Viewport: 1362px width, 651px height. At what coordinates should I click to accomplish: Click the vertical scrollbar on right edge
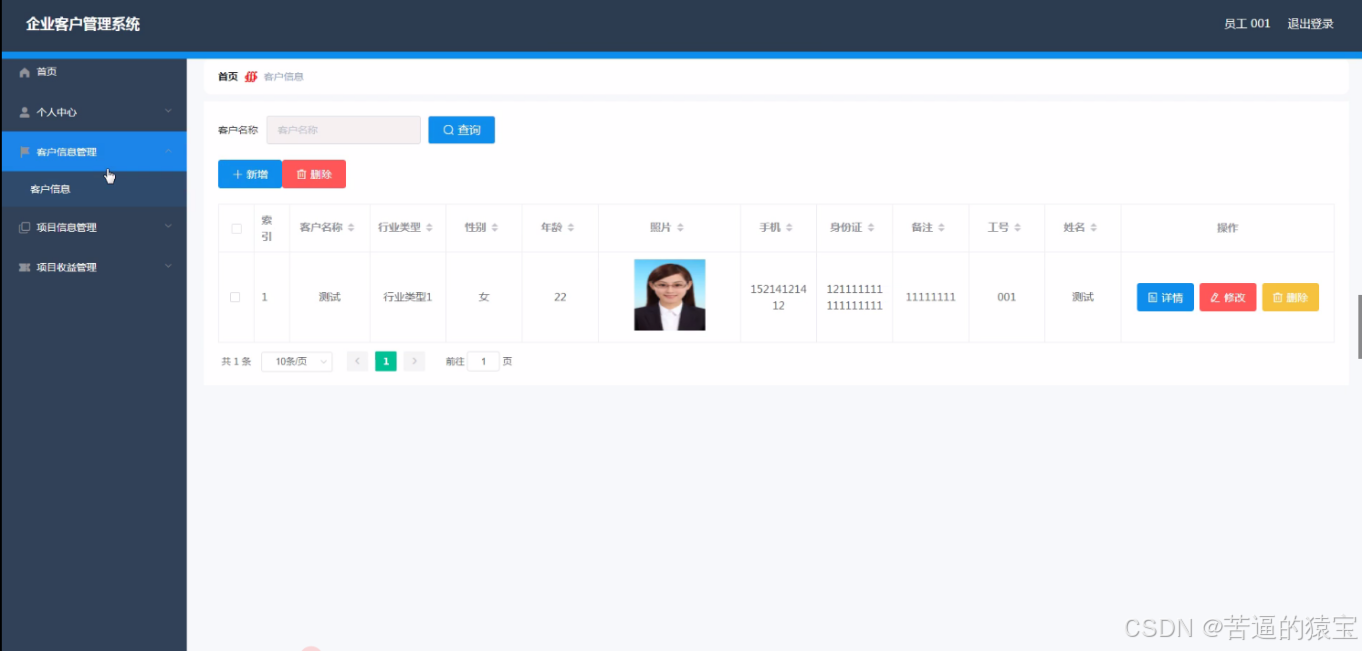[x=1358, y=326]
